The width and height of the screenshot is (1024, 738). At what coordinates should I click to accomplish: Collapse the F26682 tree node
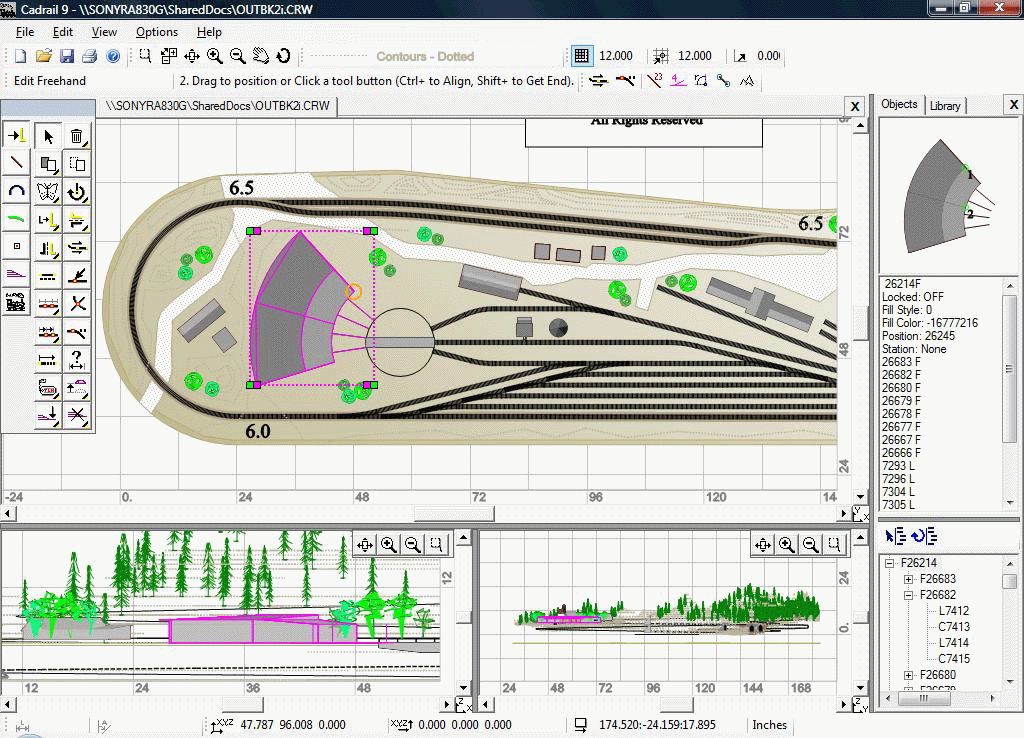pyautogui.click(x=908, y=595)
